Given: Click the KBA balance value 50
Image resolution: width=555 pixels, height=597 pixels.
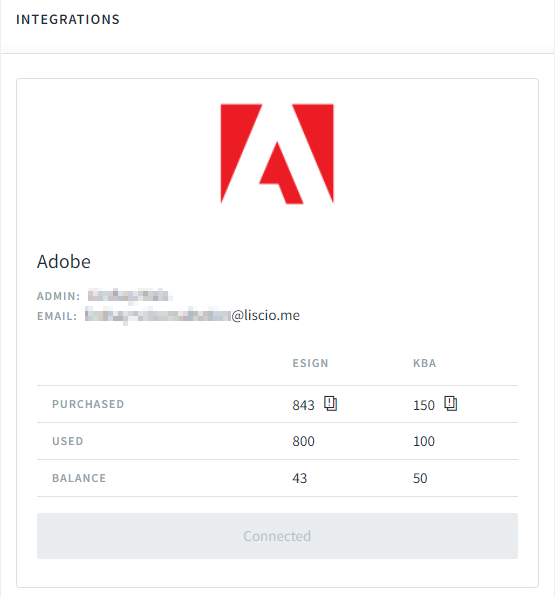Looking at the screenshot, I should point(420,478).
